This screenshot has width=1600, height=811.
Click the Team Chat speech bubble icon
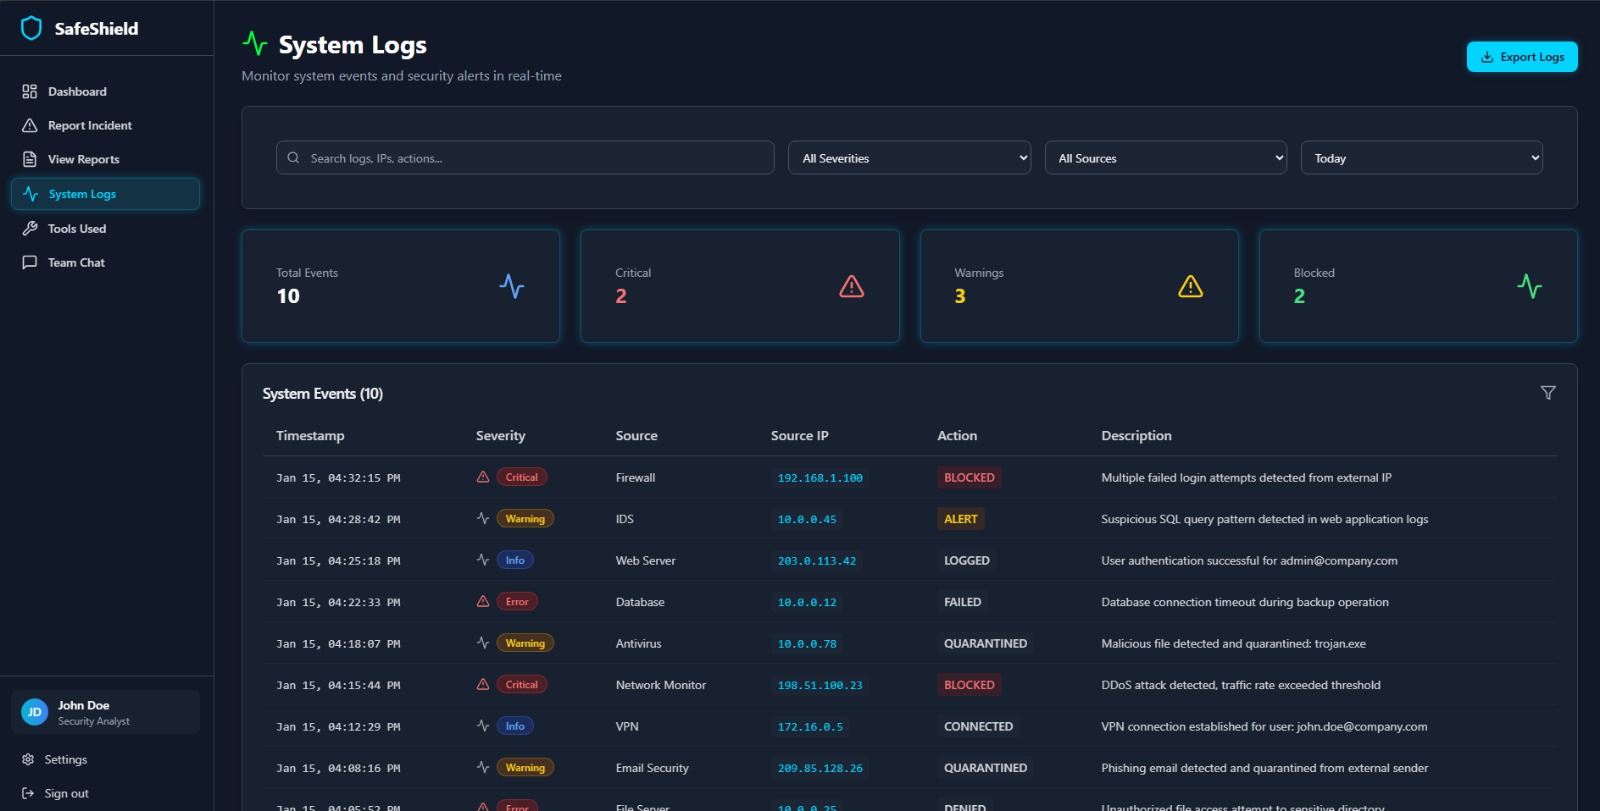pos(30,262)
